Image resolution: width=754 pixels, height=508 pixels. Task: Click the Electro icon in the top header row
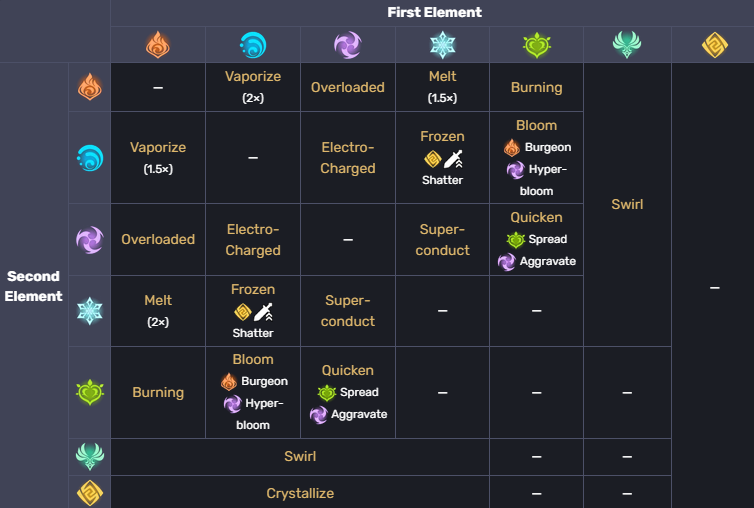[x=347, y=45]
